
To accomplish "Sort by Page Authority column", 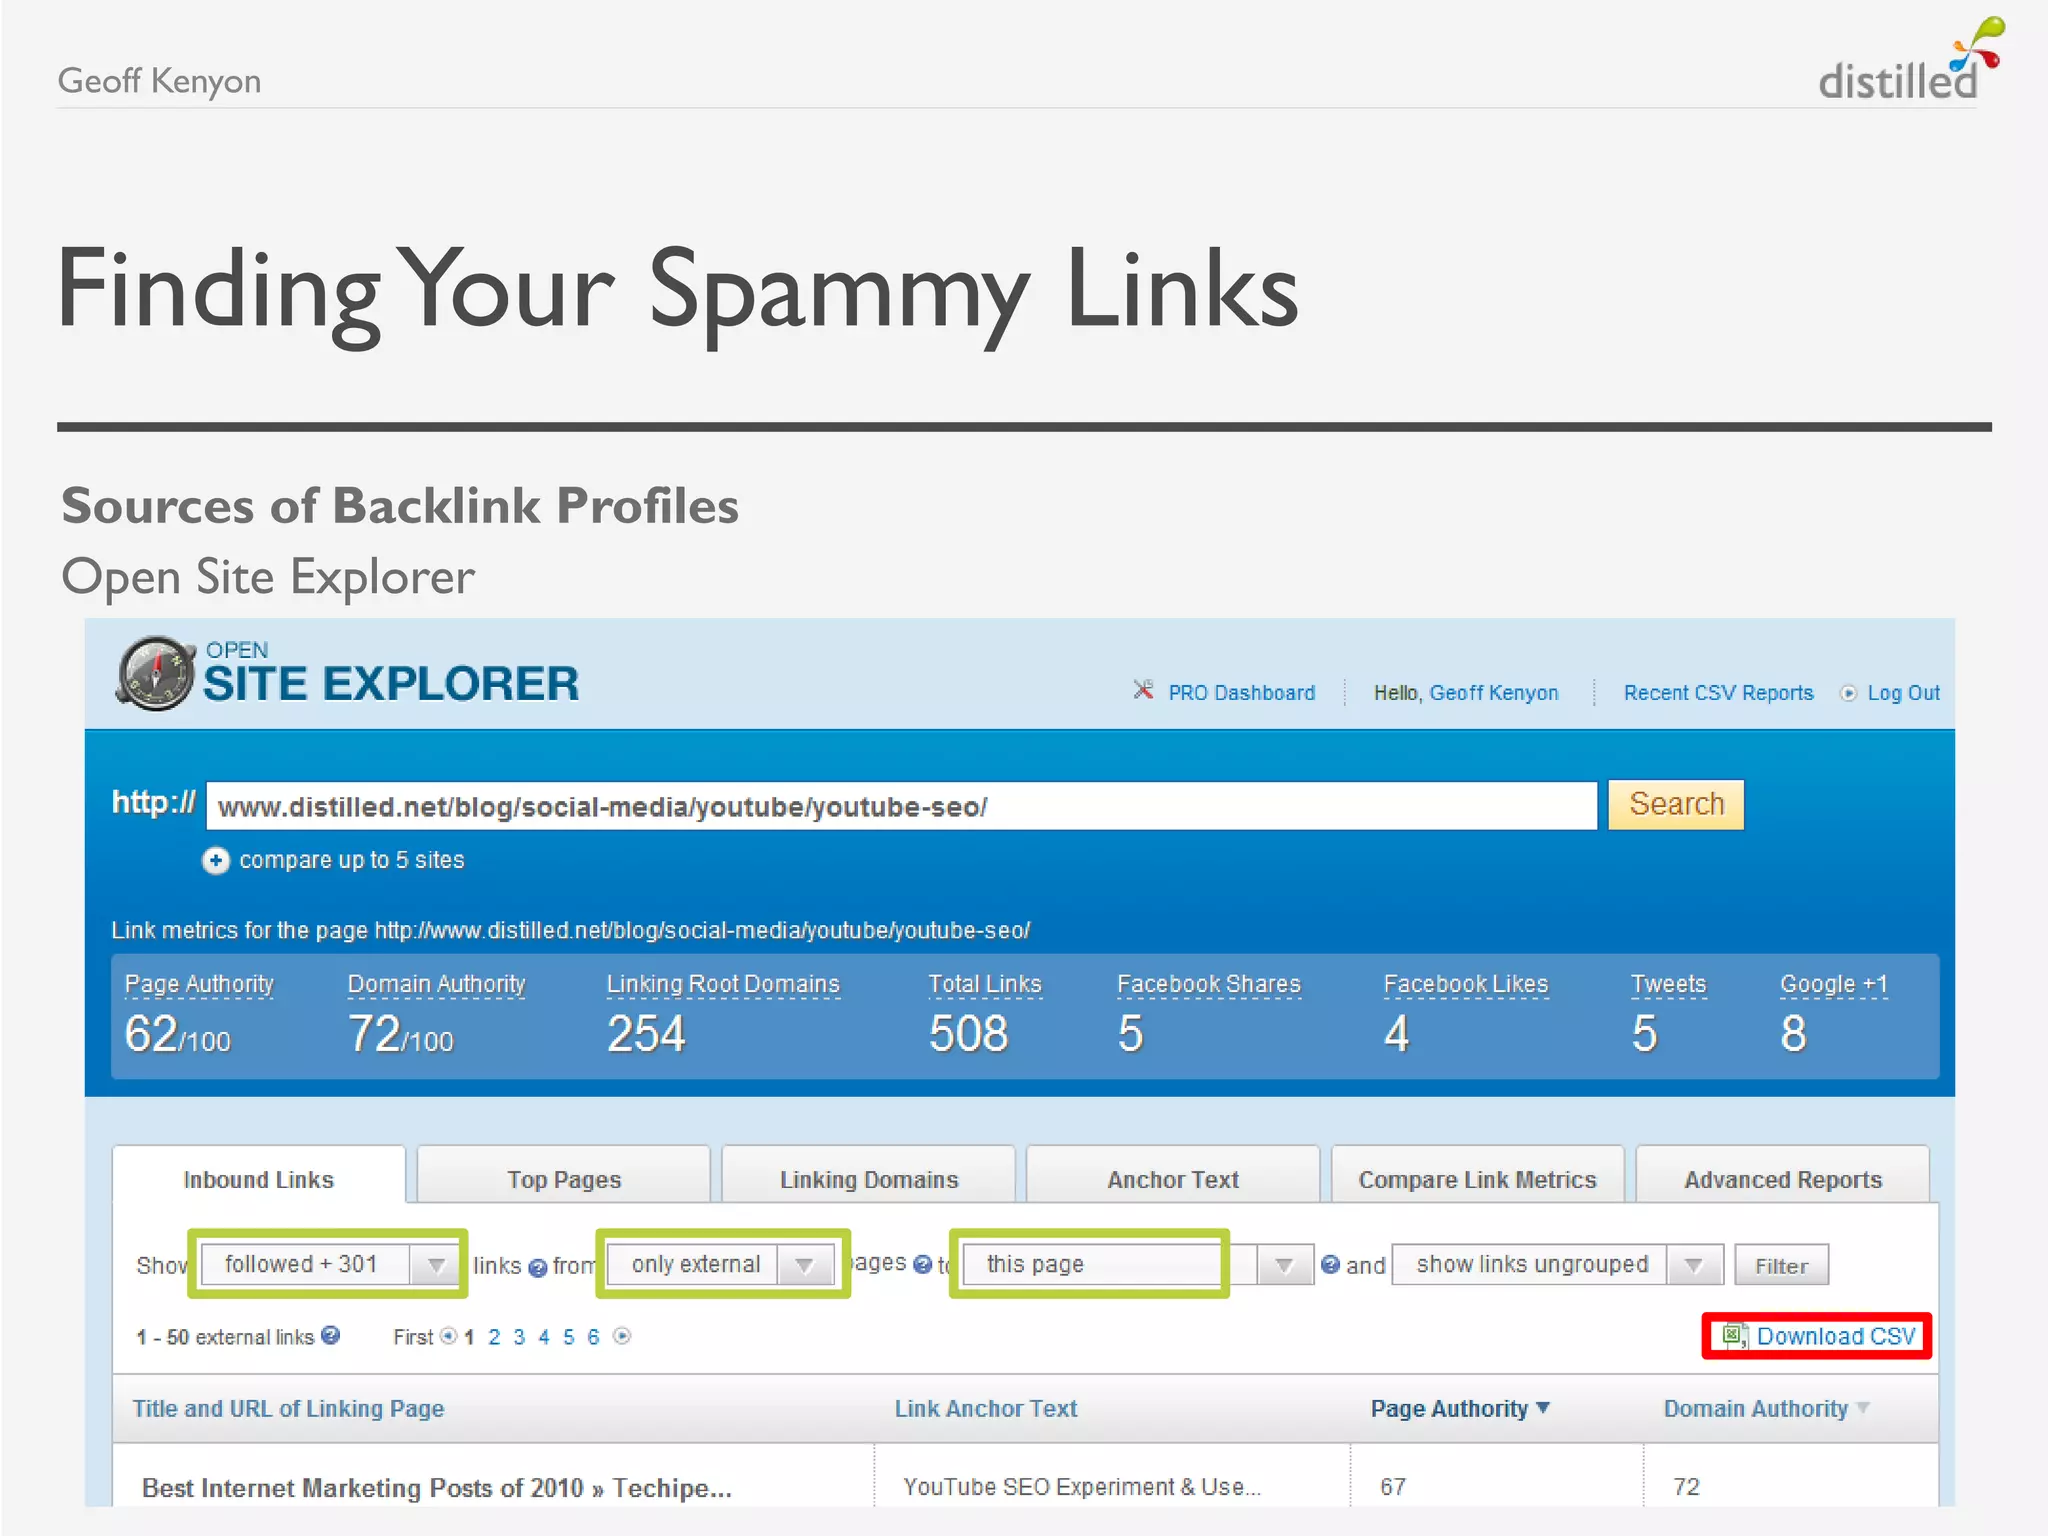I will (1460, 1409).
